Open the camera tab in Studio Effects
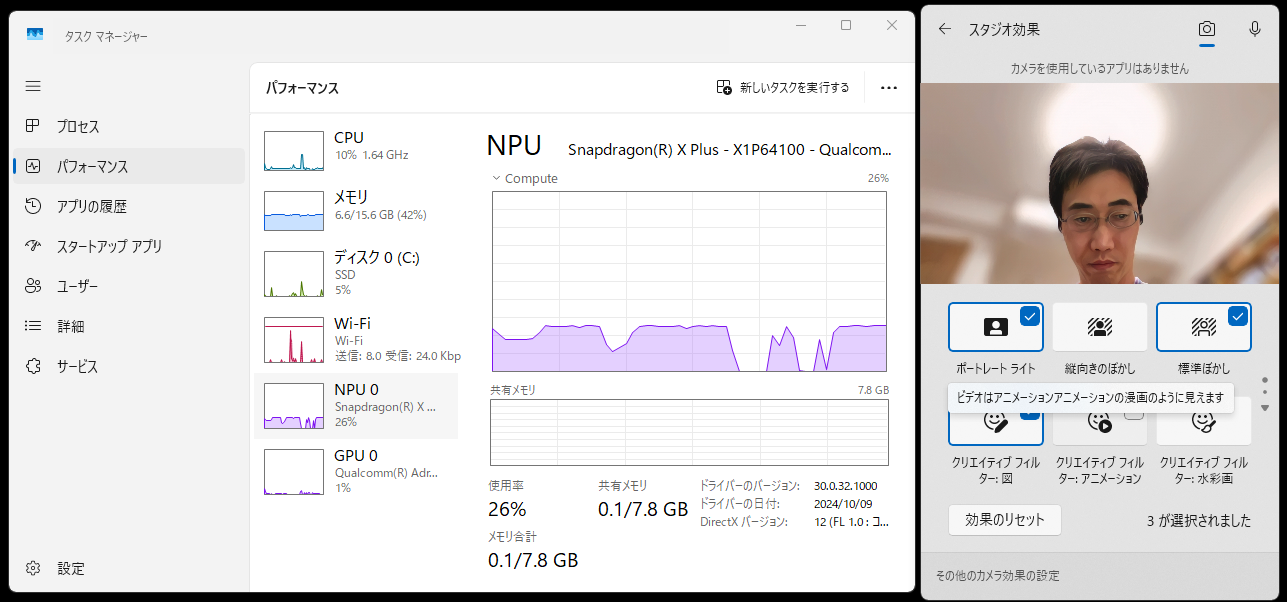 click(x=1207, y=29)
